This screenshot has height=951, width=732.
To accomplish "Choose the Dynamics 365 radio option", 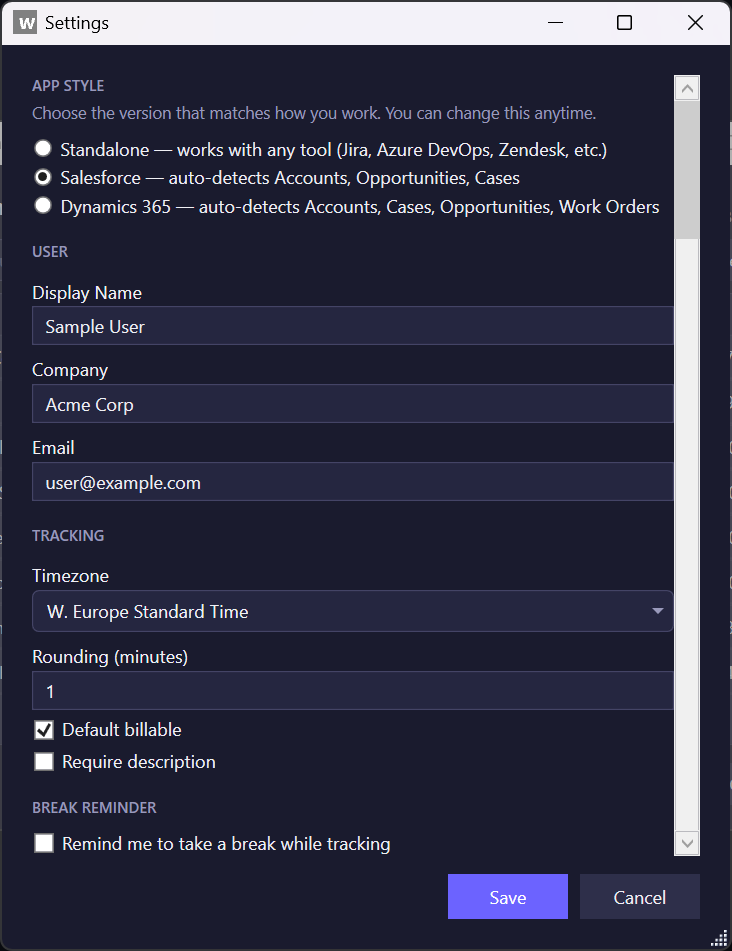I will click(43, 206).
